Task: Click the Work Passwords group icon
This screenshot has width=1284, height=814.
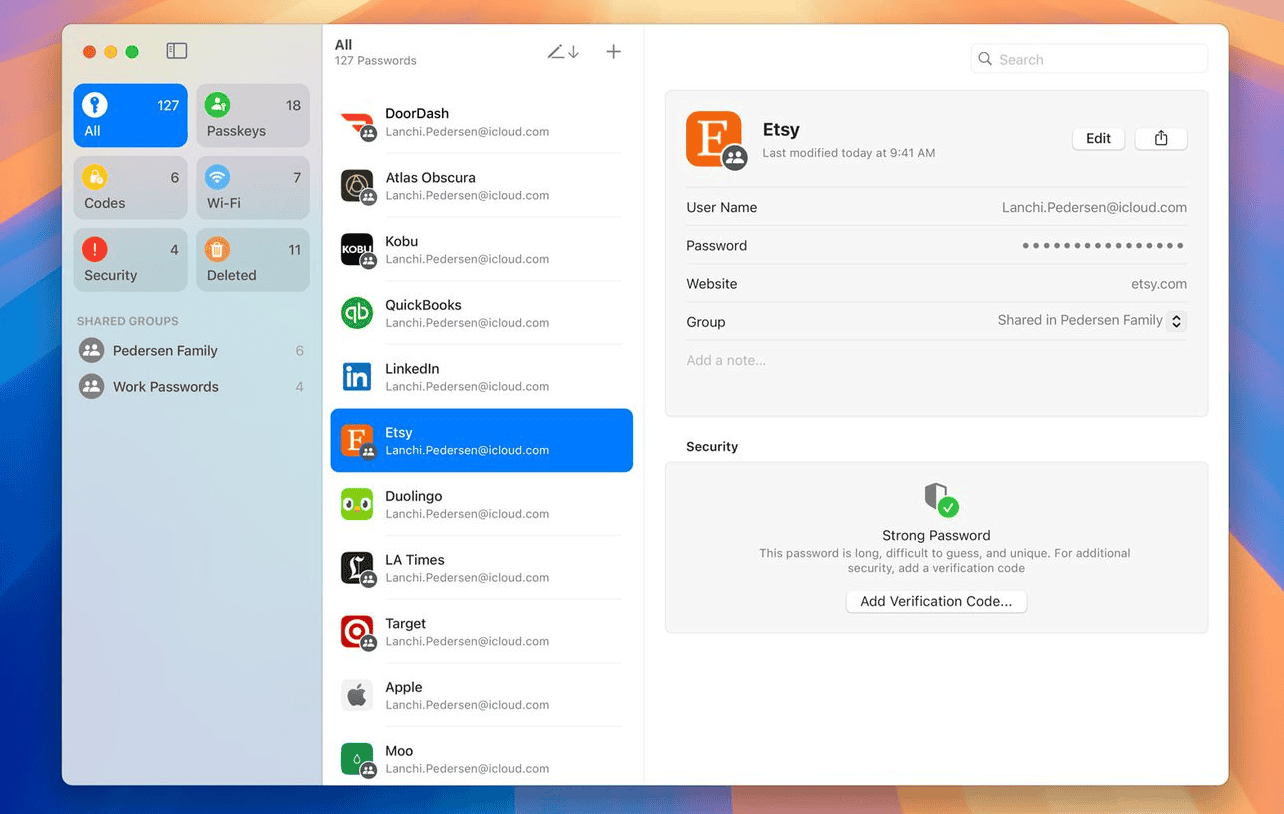Action: [x=92, y=387]
